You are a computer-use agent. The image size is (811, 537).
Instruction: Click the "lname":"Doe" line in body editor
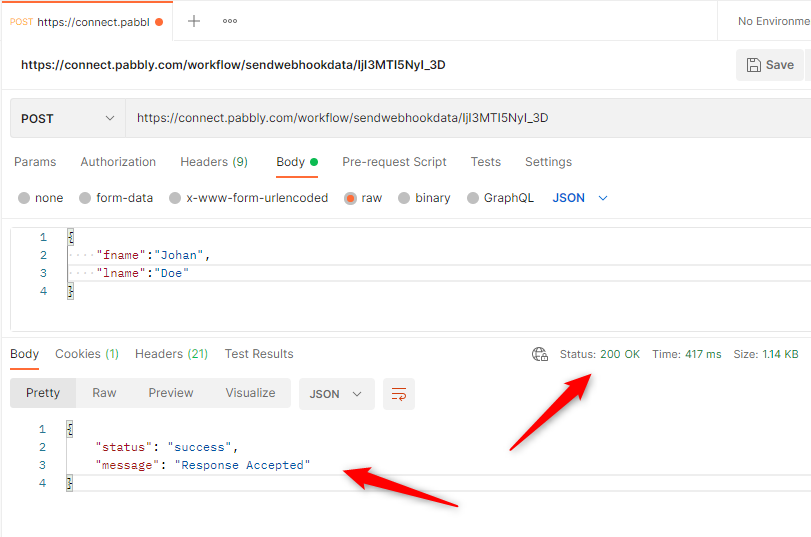(143, 273)
